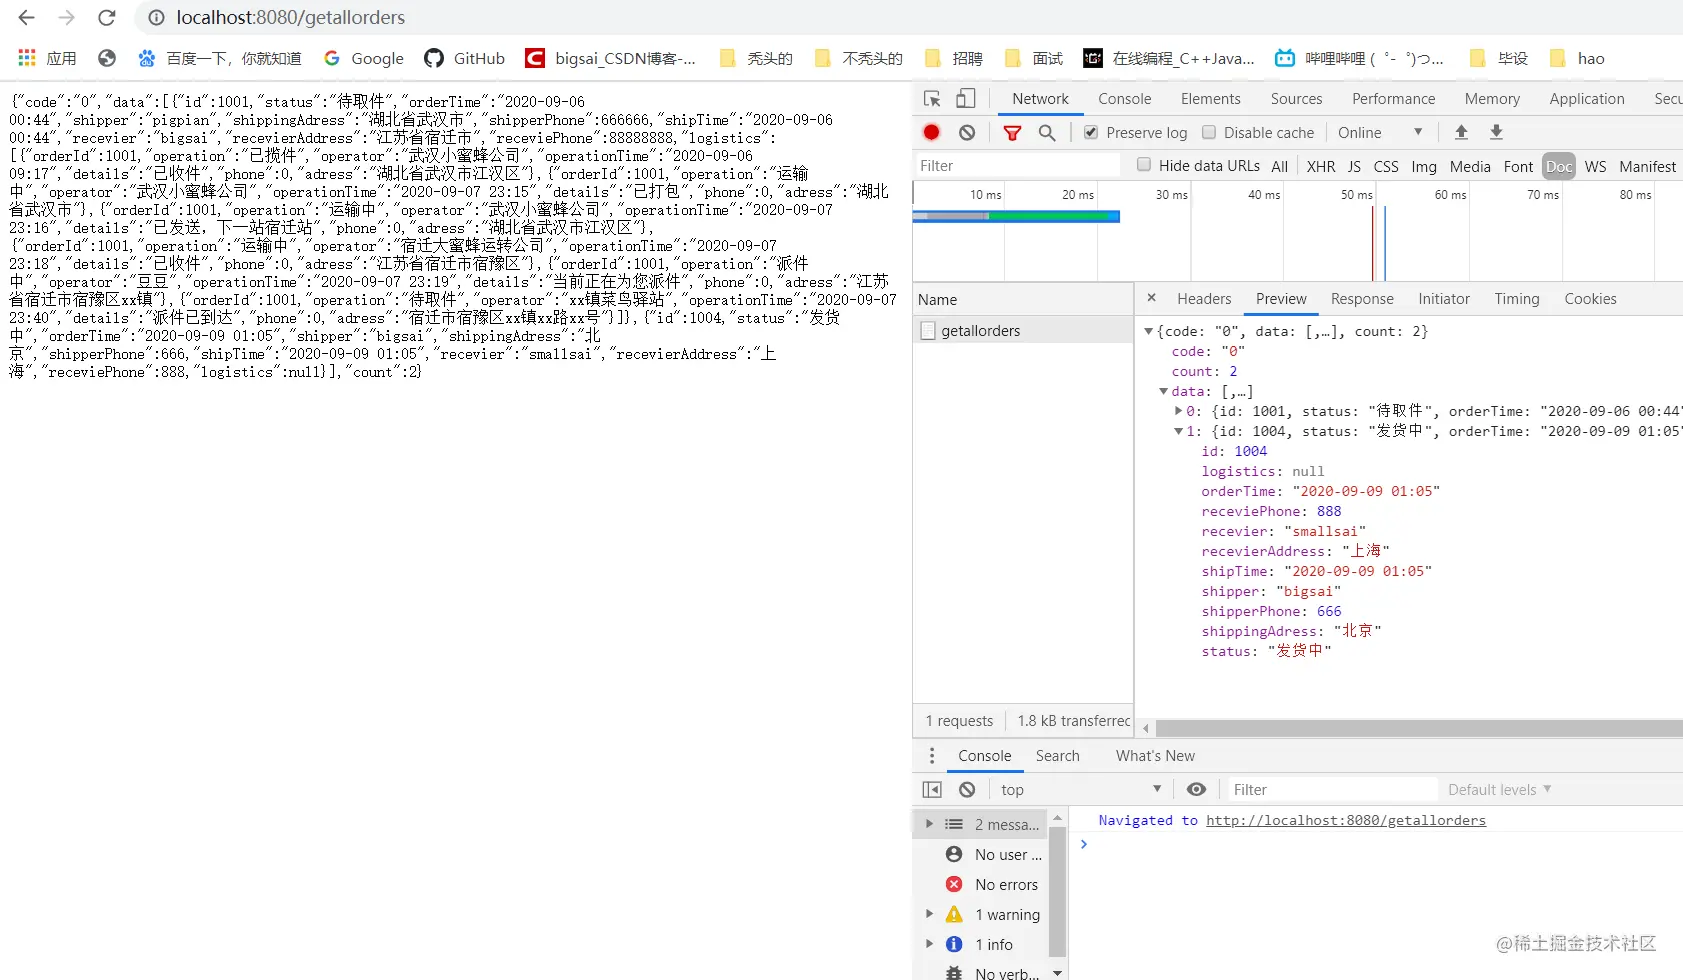Open drawer three-dot menu

[x=931, y=755]
